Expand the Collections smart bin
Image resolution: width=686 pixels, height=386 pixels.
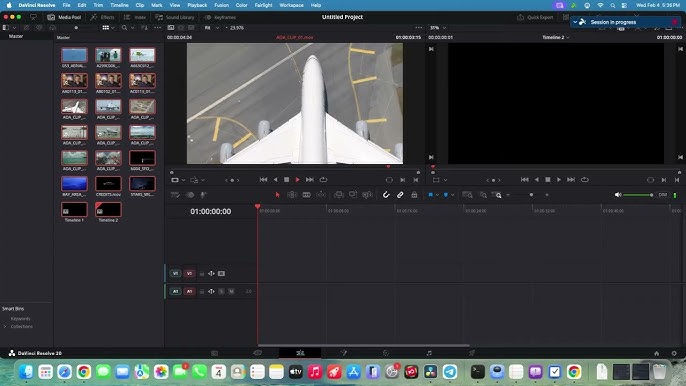[x=5, y=326]
